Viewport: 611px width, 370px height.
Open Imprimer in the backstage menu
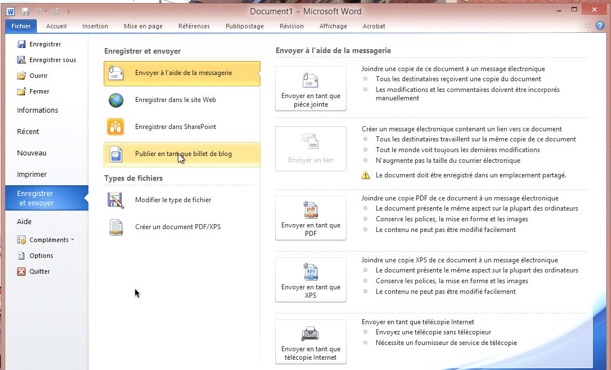32,174
